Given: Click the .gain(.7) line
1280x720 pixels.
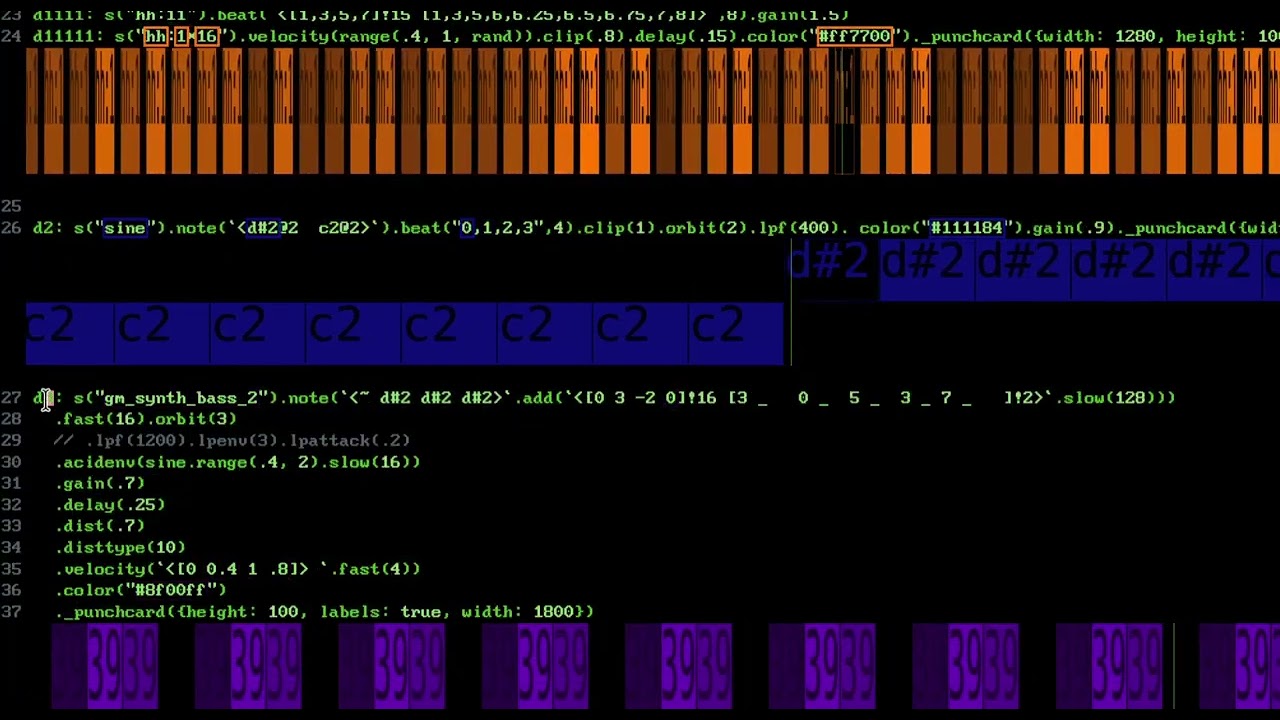Looking at the screenshot, I should (100, 483).
